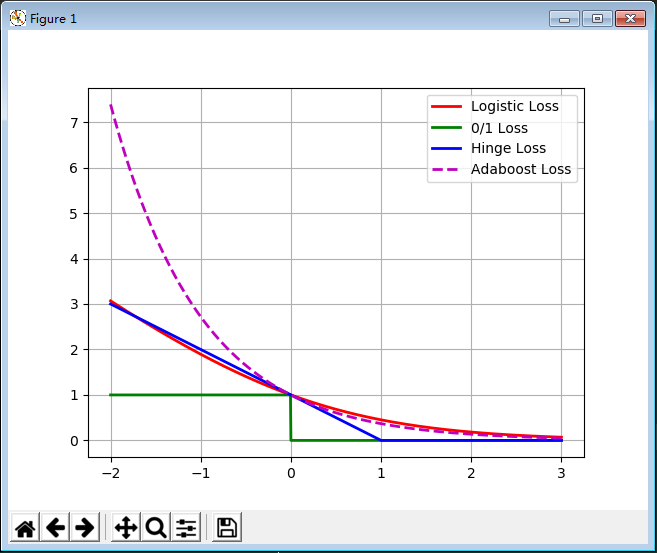
Task: Open Configure subplots sliders icon
Action: pos(186,527)
